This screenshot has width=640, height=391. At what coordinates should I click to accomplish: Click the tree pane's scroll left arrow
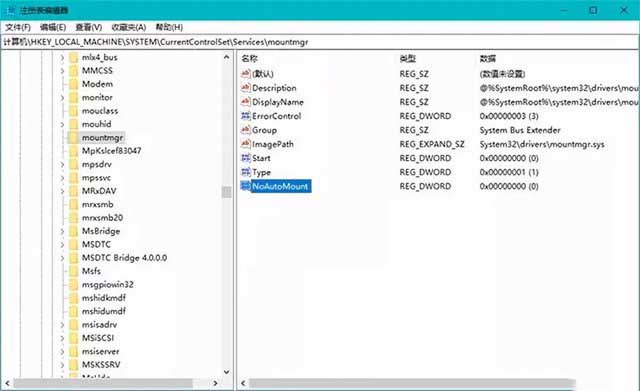point(7,383)
